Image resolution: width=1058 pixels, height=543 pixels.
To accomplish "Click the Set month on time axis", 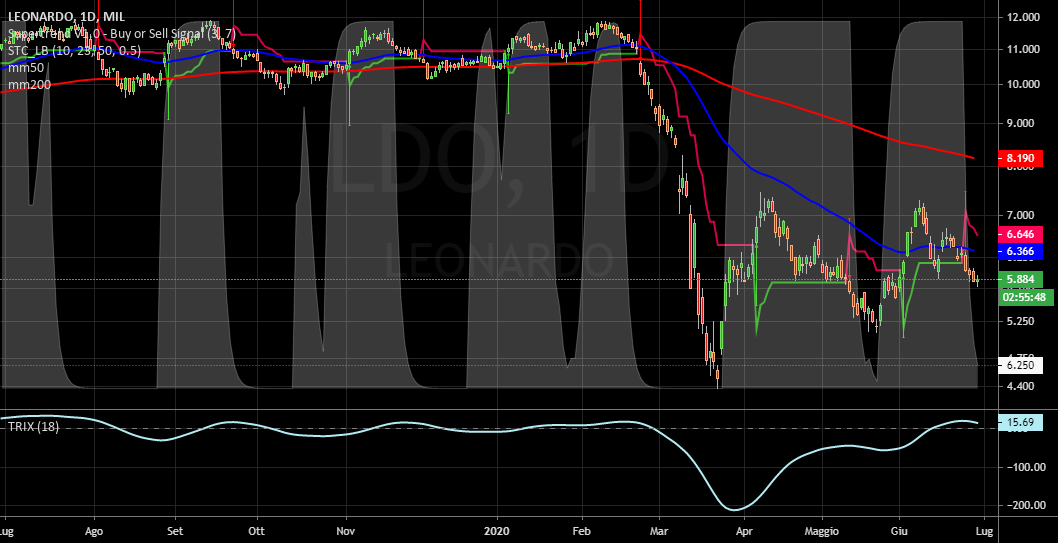I will coord(175,531).
